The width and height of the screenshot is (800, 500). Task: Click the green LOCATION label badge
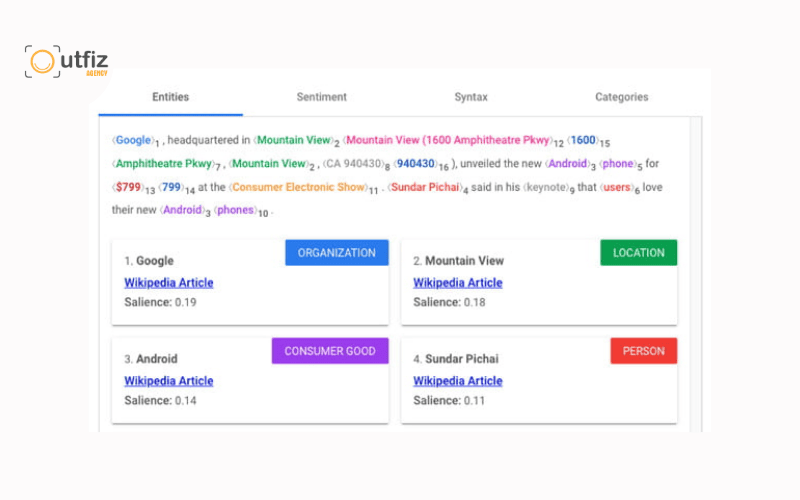[639, 253]
